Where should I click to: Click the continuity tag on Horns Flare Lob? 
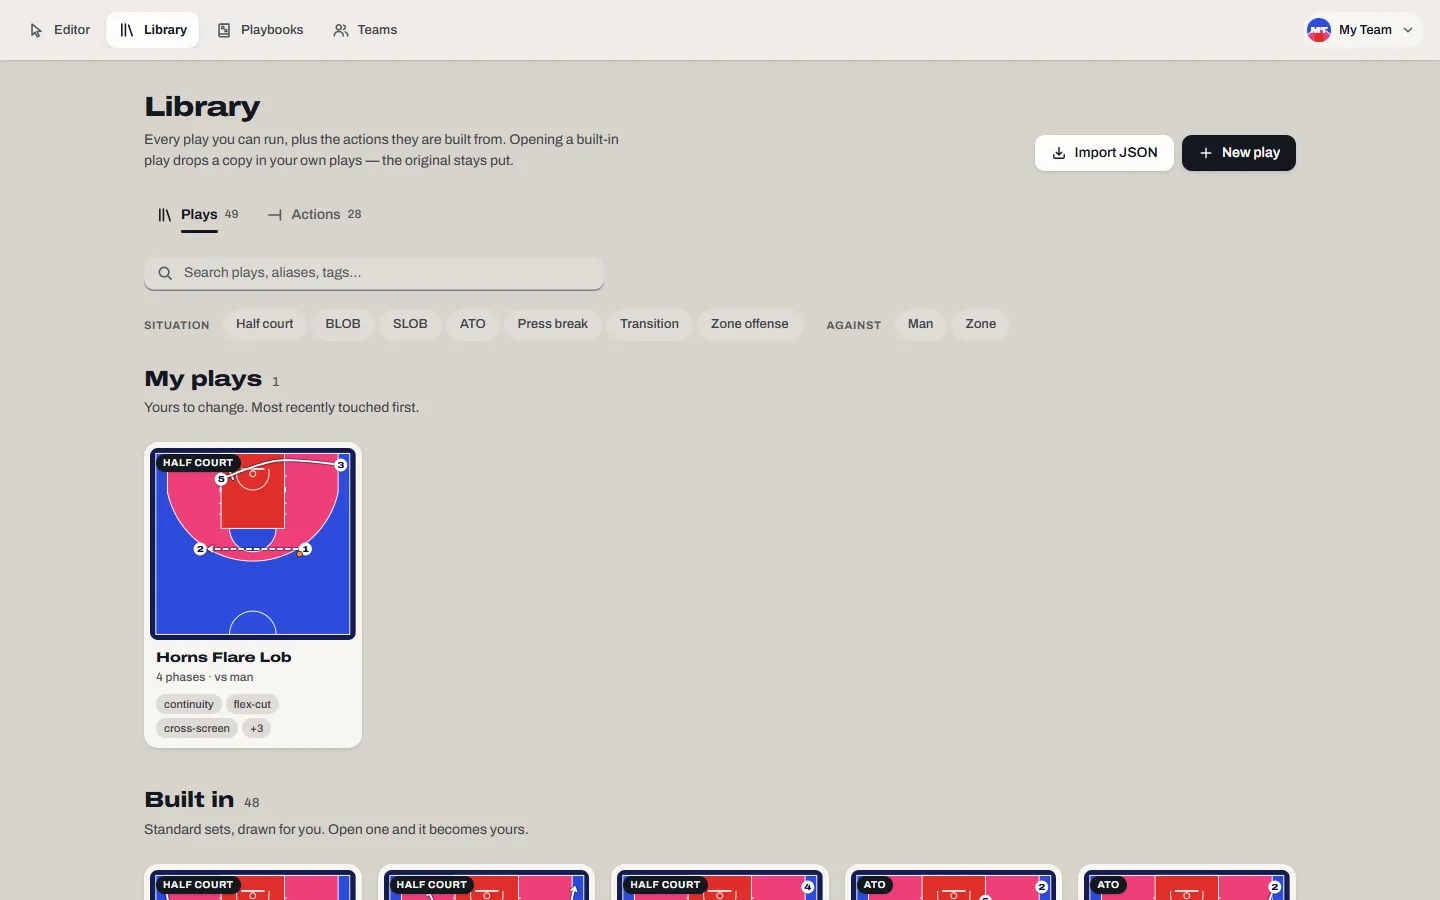tap(189, 704)
